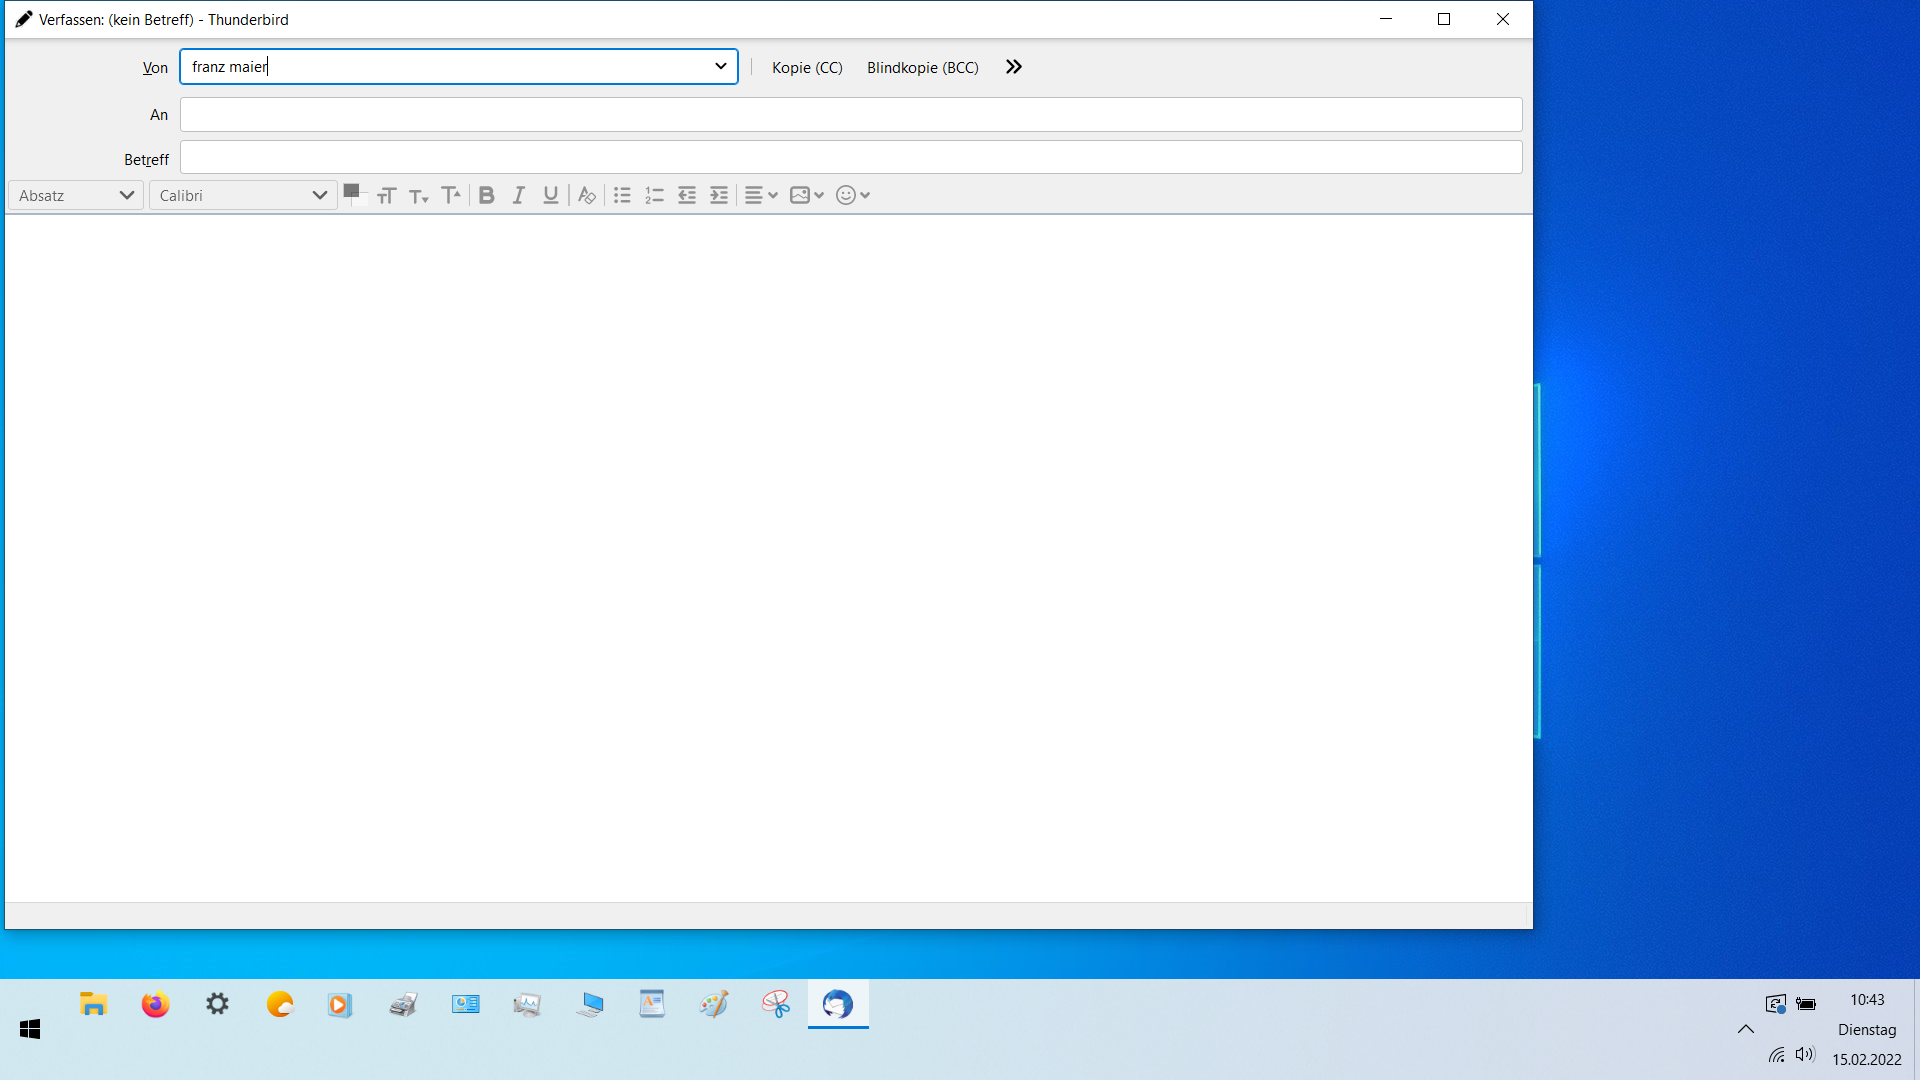Screen dimensions: 1920x1080
Task: Decrease text indent (outdent)
Action: pos(687,196)
